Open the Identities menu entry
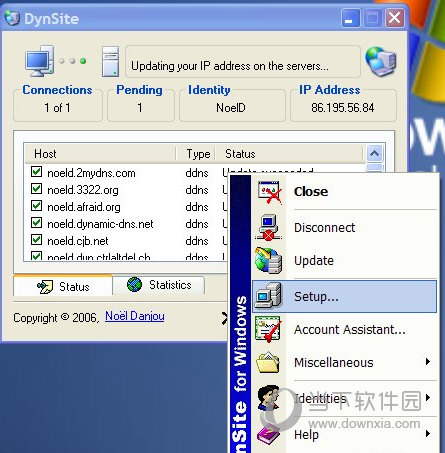The image size is (445, 453). click(344, 398)
